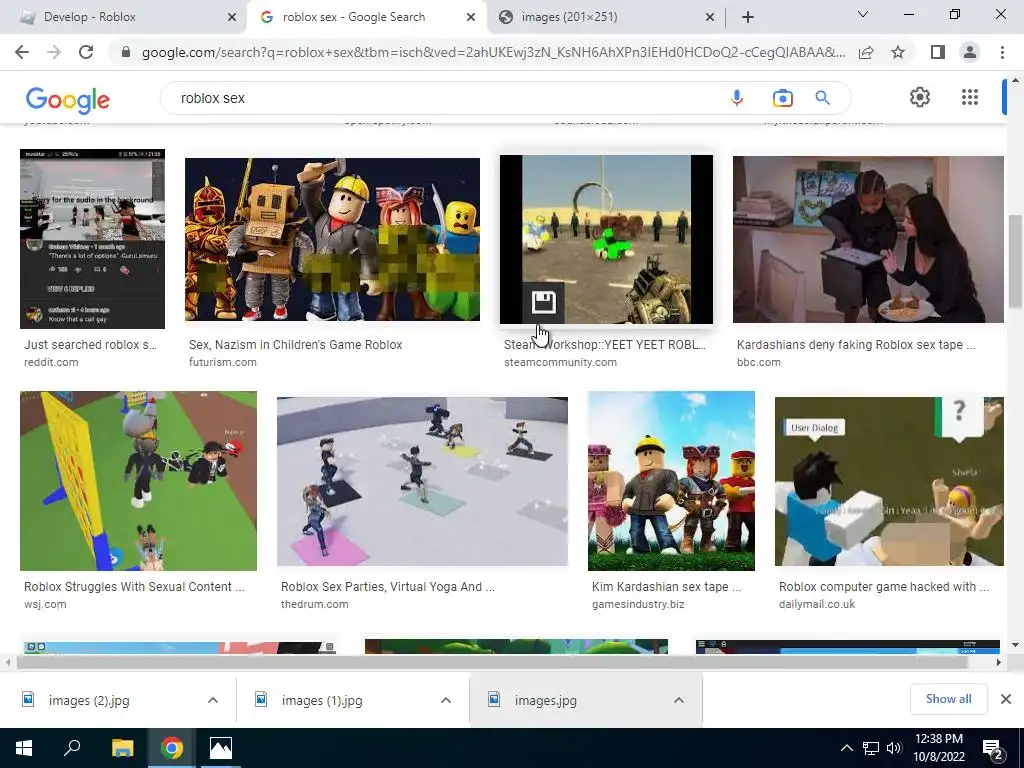Go back to the previous page
1024x768 pixels.
22,52
